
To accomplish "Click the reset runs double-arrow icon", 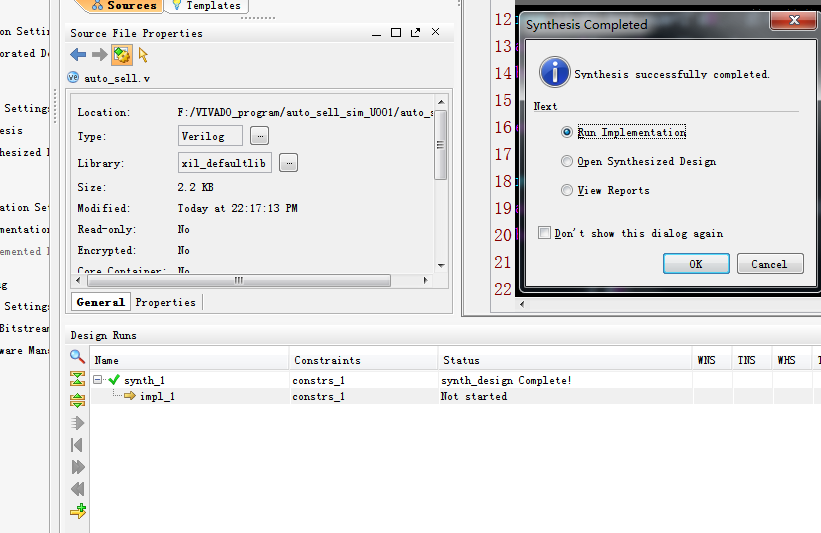I will 77,489.
